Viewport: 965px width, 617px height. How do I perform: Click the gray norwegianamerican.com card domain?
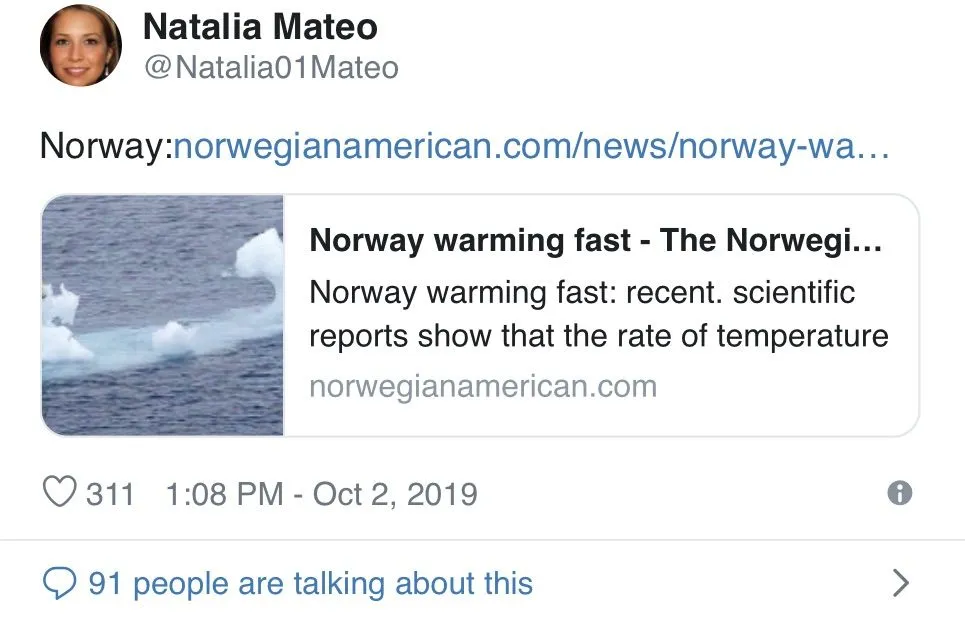click(x=483, y=386)
